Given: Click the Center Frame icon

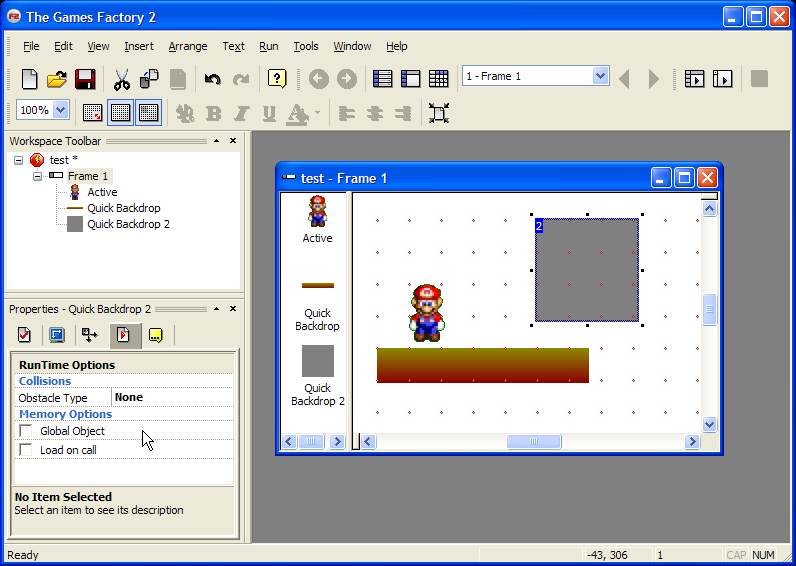Looking at the screenshot, I should tap(439, 113).
